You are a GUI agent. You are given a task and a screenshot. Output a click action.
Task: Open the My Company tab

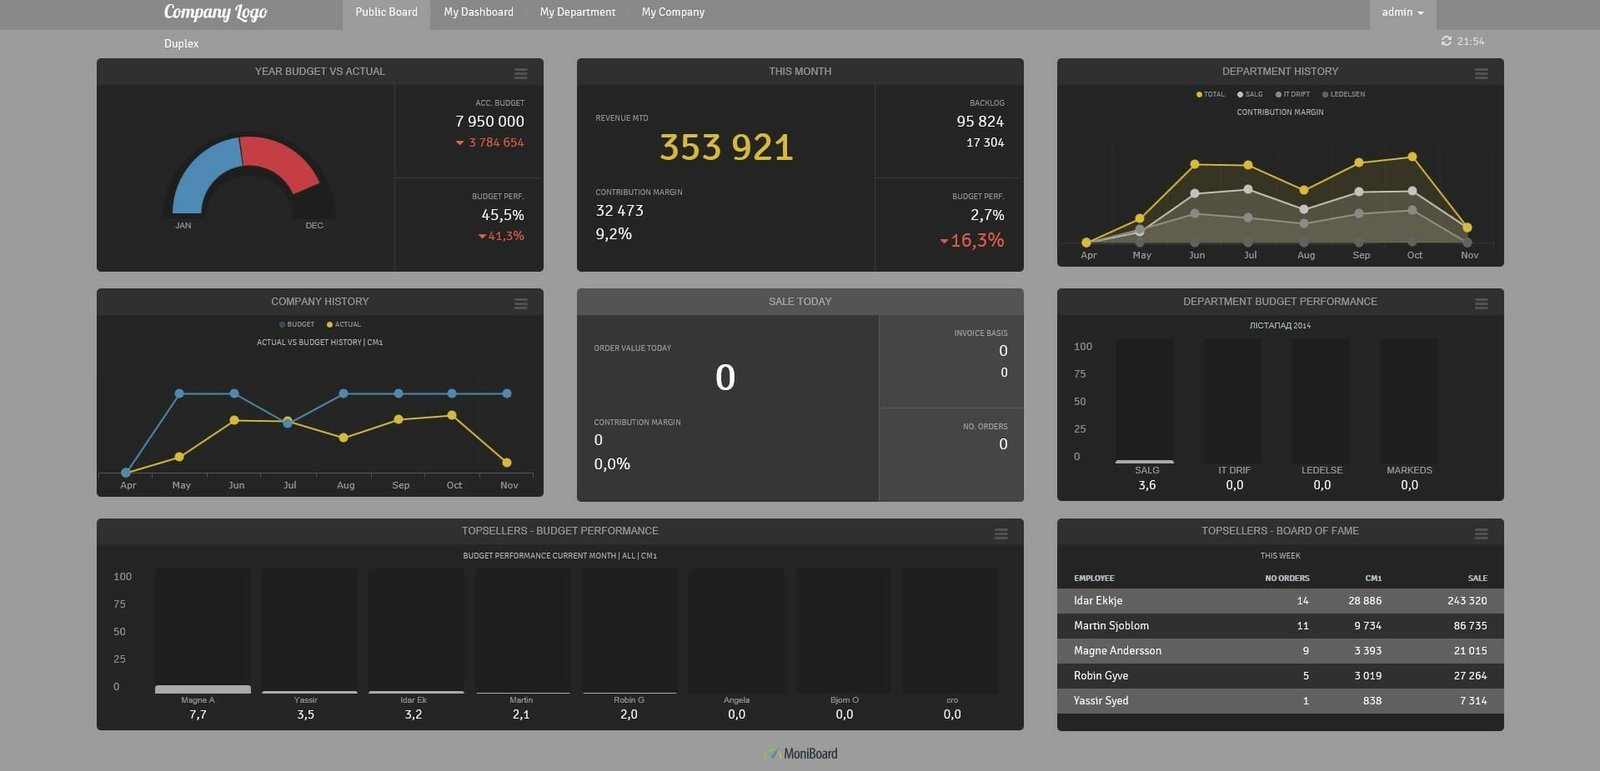click(672, 13)
